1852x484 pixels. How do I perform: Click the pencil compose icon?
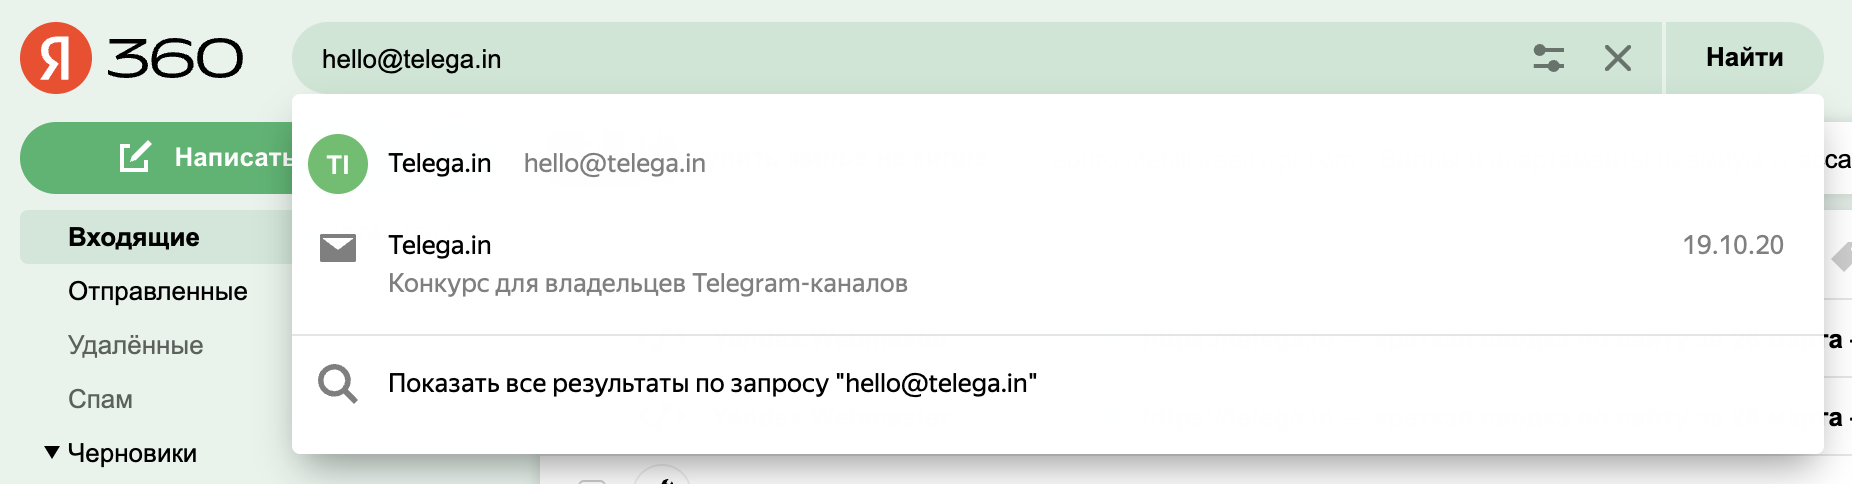coord(135,157)
